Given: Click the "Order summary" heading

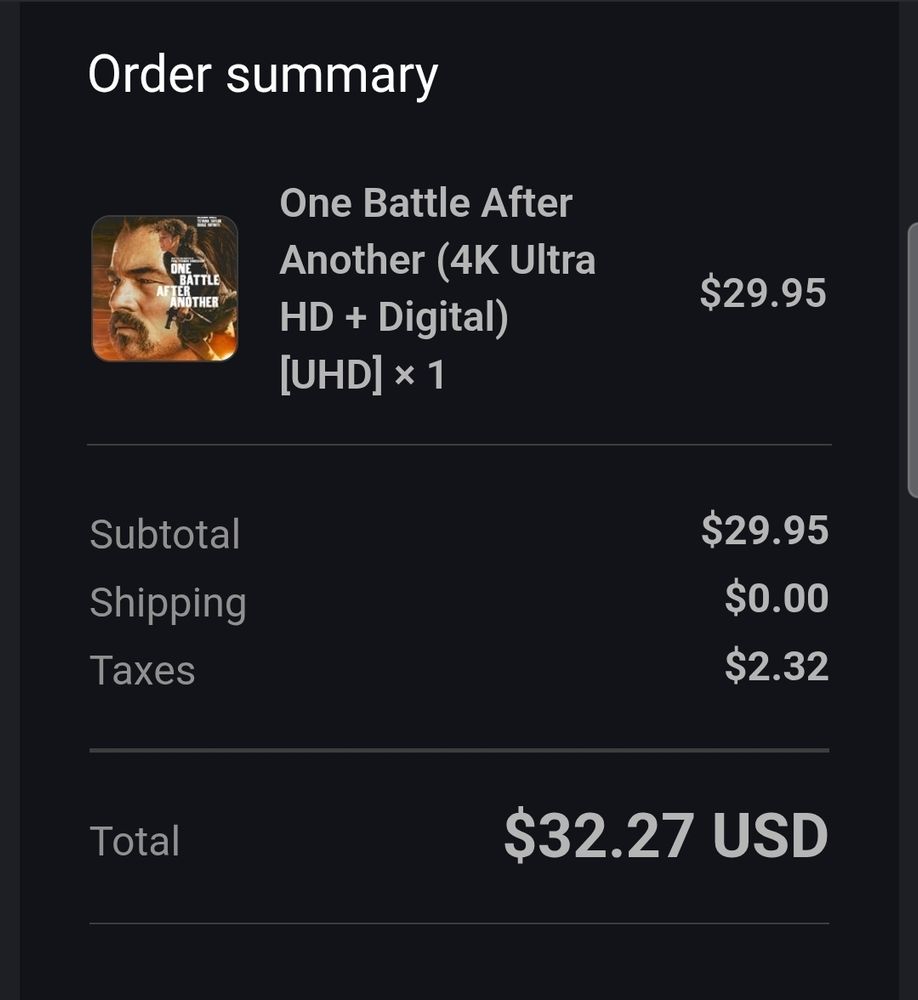Looking at the screenshot, I should point(263,75).
